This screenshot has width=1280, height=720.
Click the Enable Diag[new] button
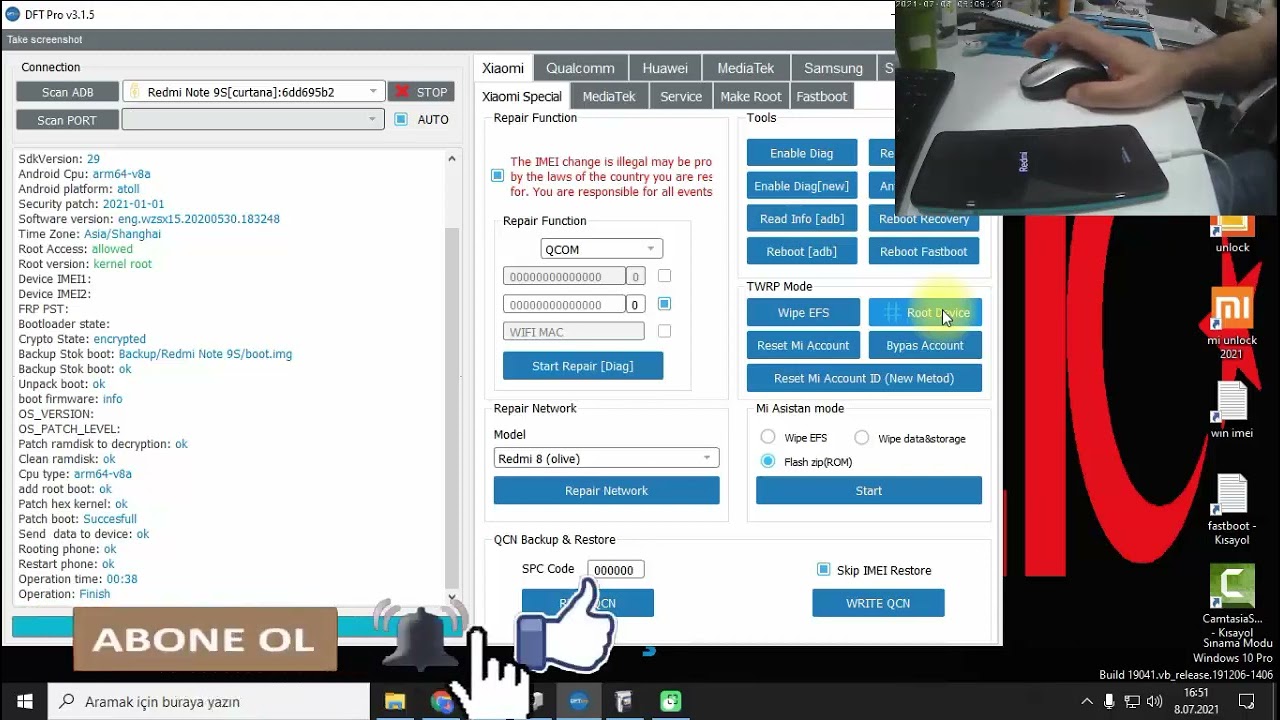(802, 186)
